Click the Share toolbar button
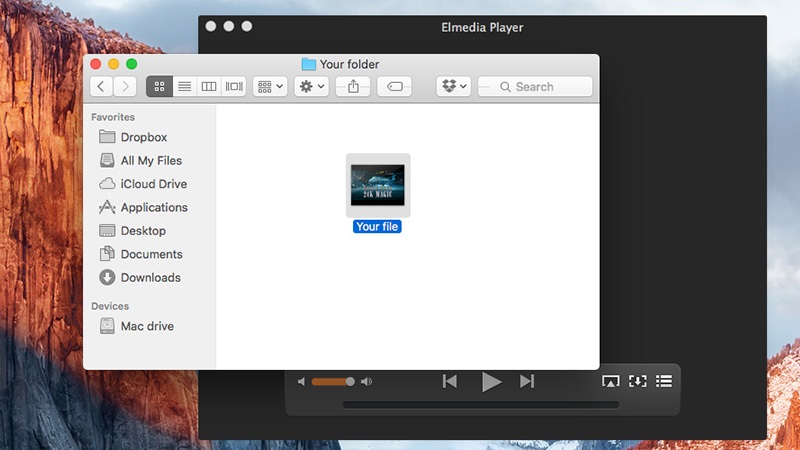 (353, 86)
